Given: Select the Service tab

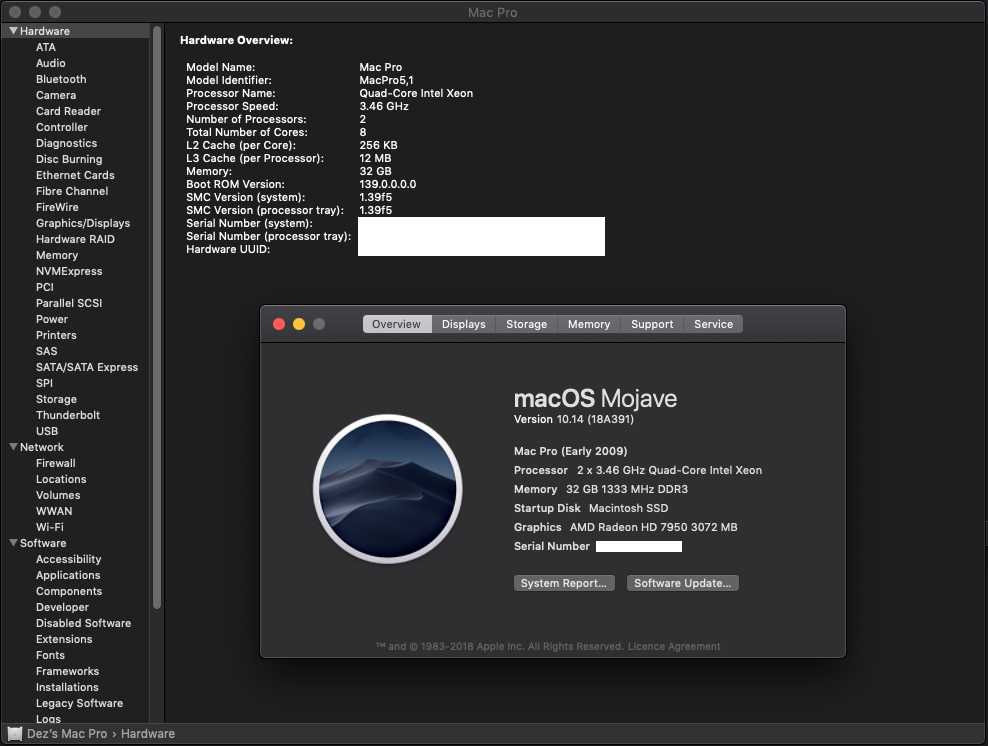Looking at the screenshot, I should (713, 324).
